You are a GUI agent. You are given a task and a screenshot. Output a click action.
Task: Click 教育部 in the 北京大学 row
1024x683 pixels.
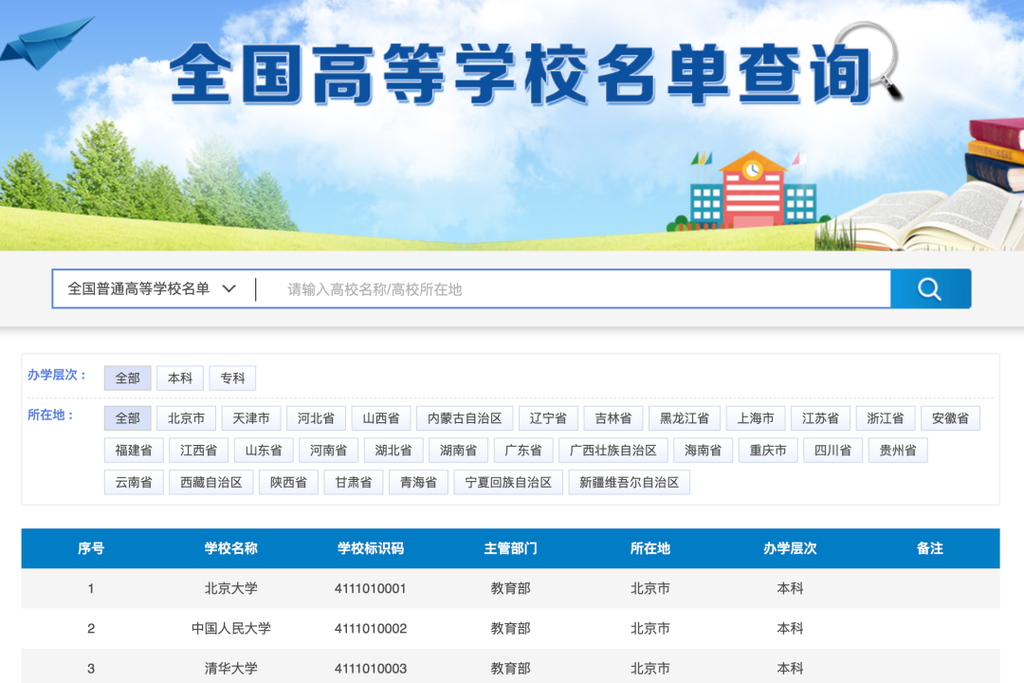(510, 588)
